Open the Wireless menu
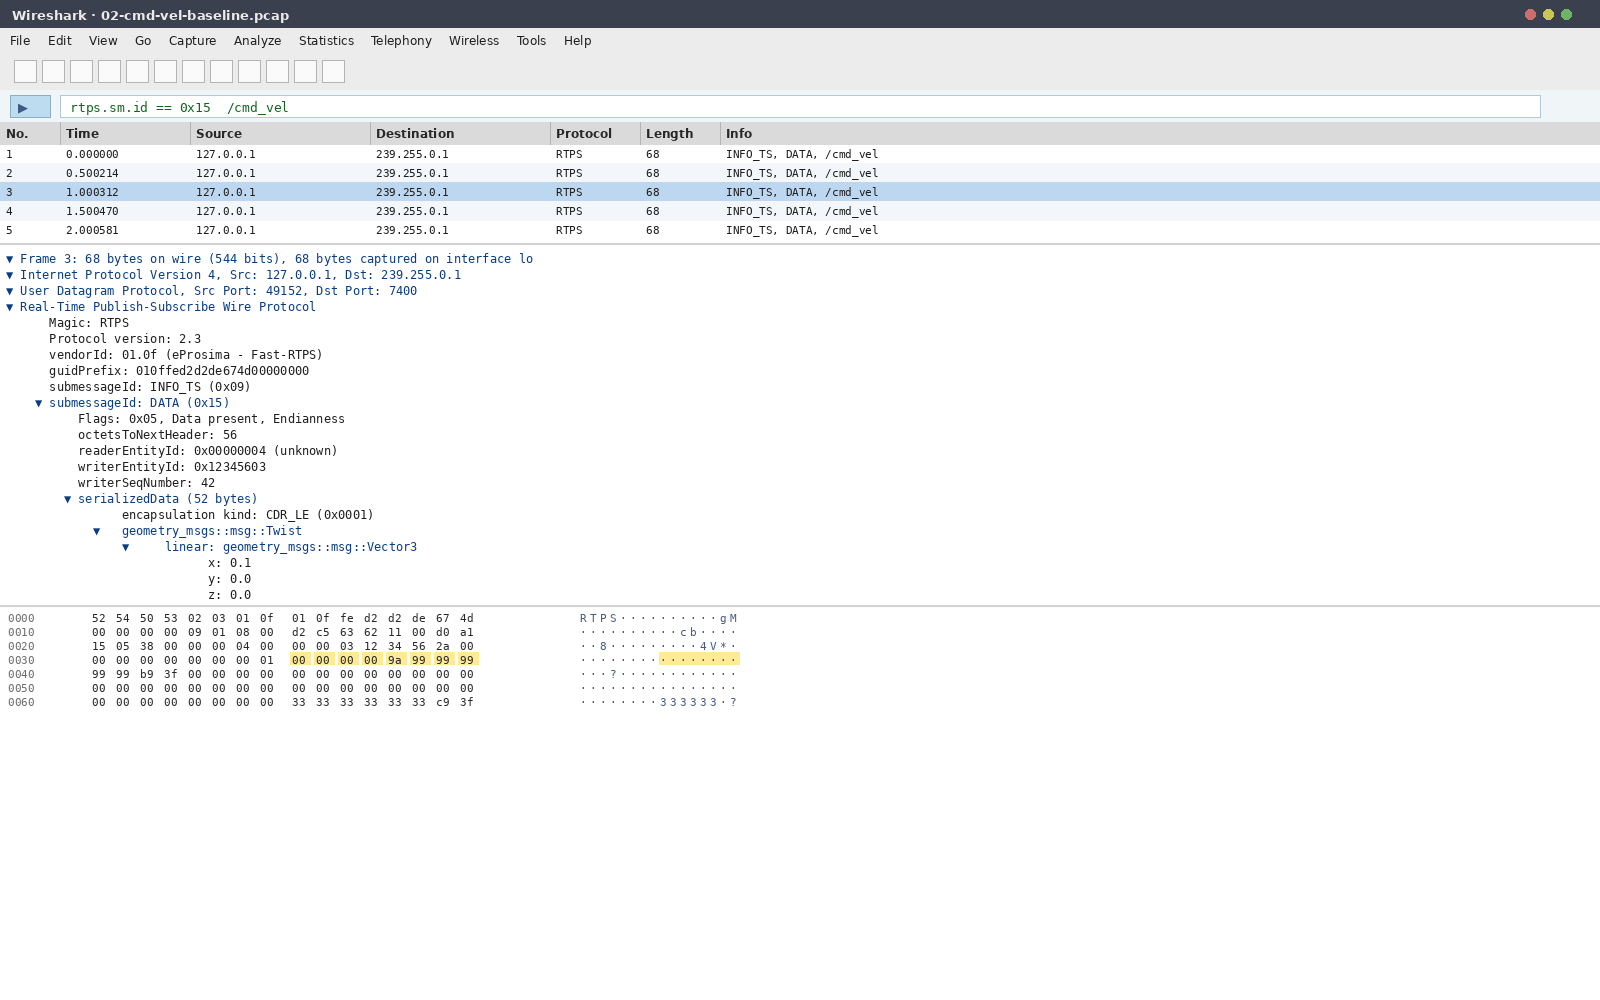This screenshot has width=1600, height=1000. [x=474, y=41]
